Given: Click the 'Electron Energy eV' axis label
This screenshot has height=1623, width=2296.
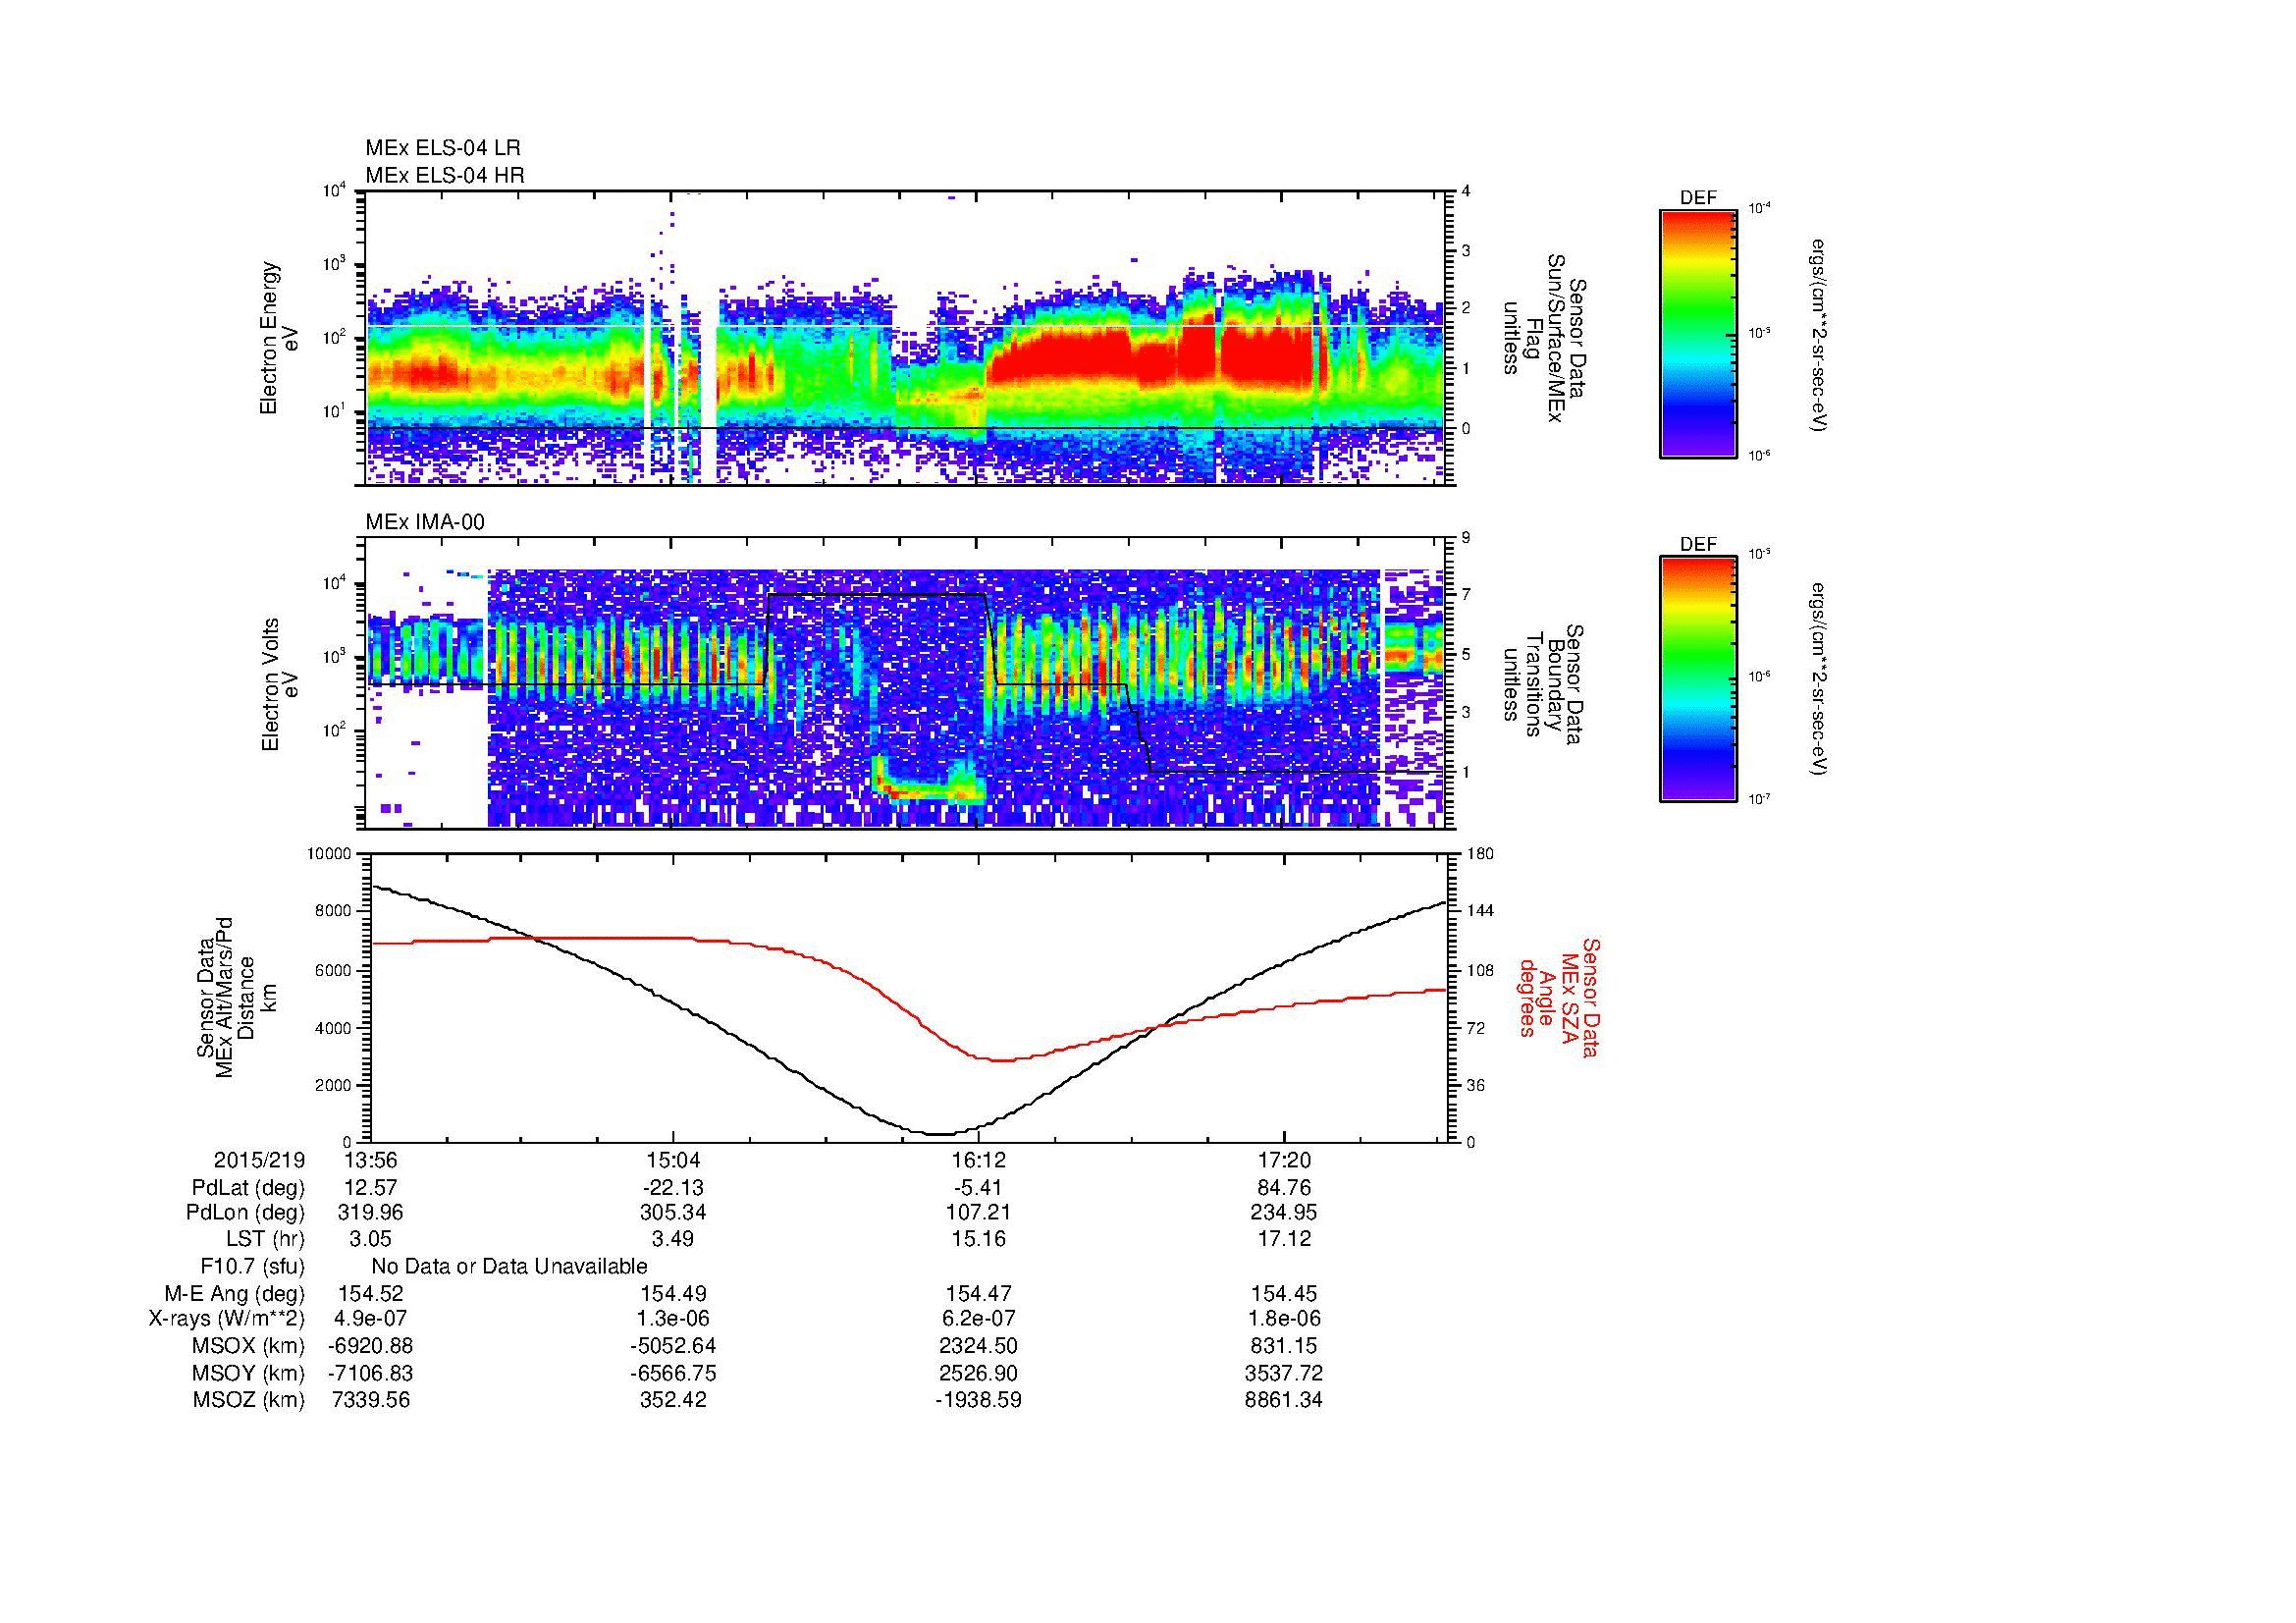Looking at the screenshot, I should pyautogui.click(x=280, y=338).
